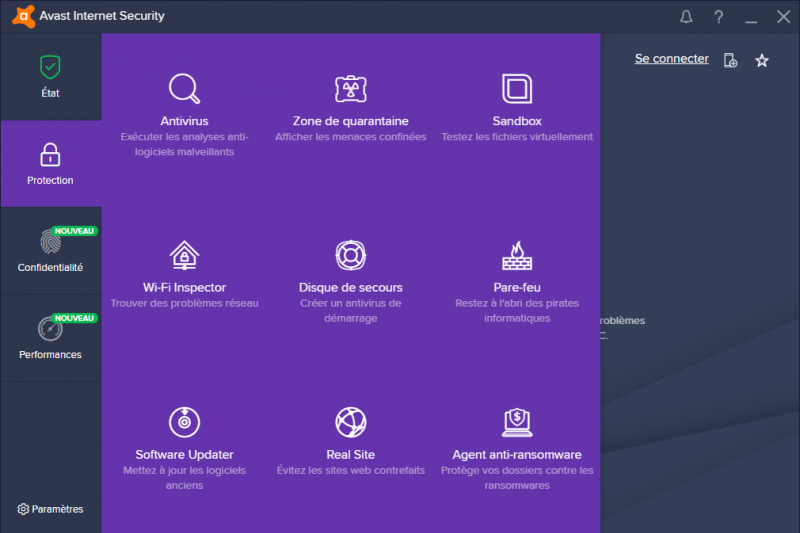Viewport: 800px width, 533px height.
Task: Click 'Testez les fichiers virtuellement' text
Action: 517,137
